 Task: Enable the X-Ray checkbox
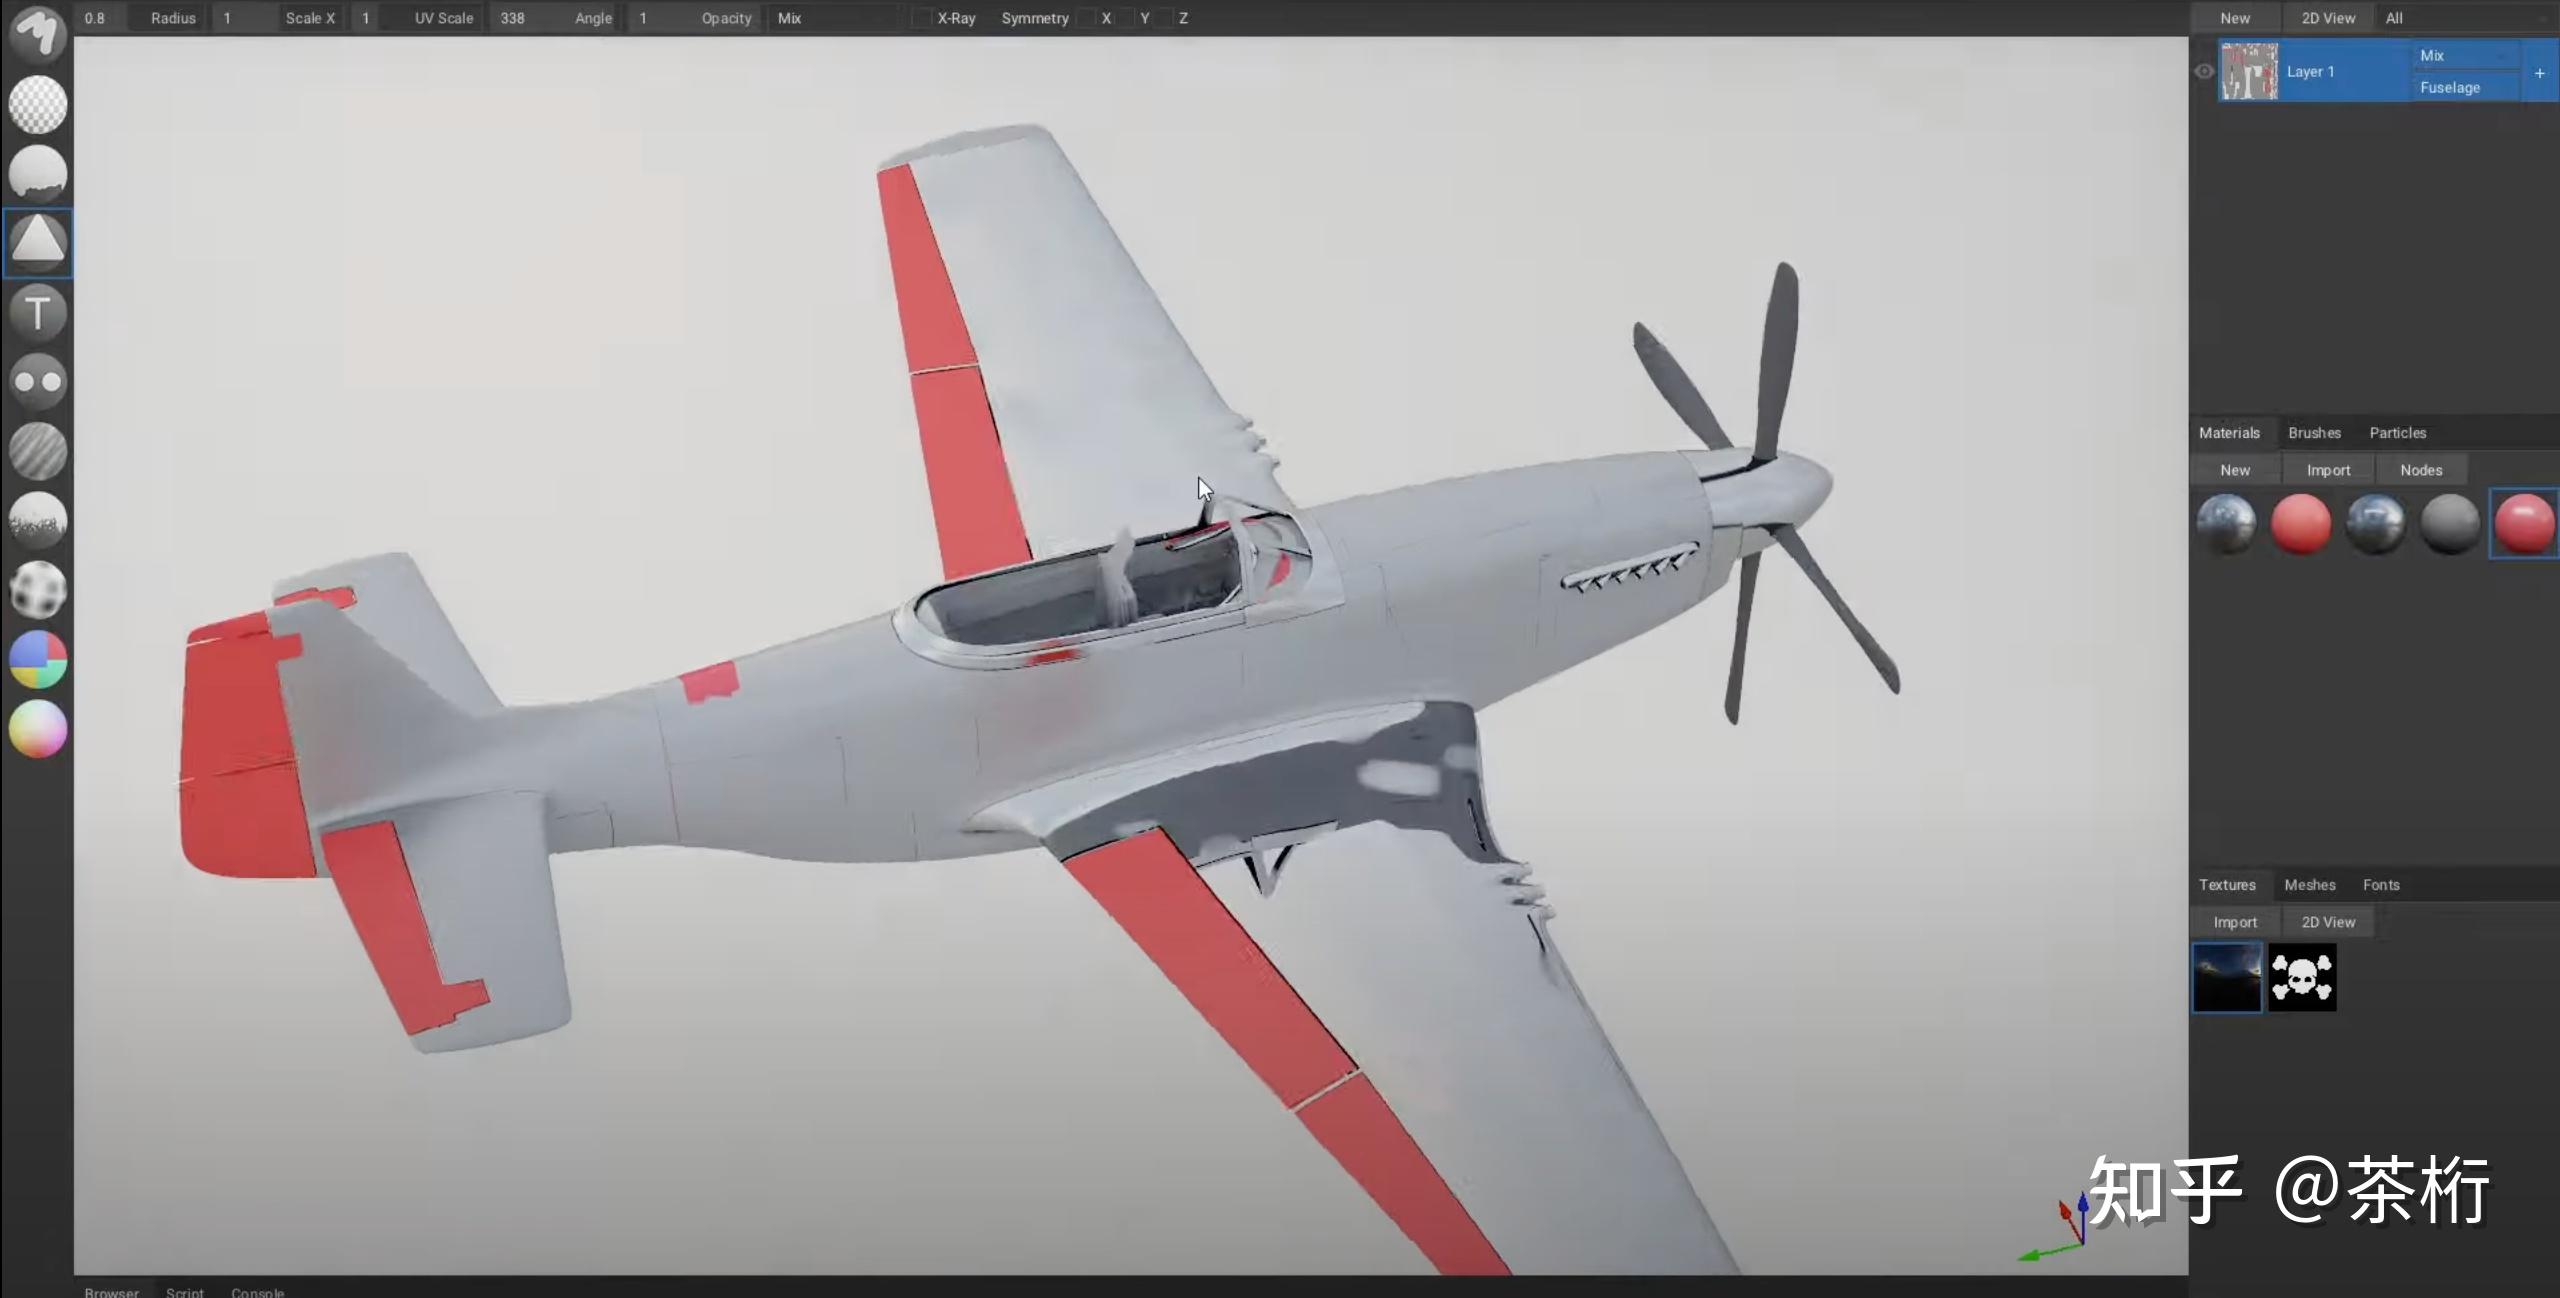pyautogui.click(x=921, y=18)
